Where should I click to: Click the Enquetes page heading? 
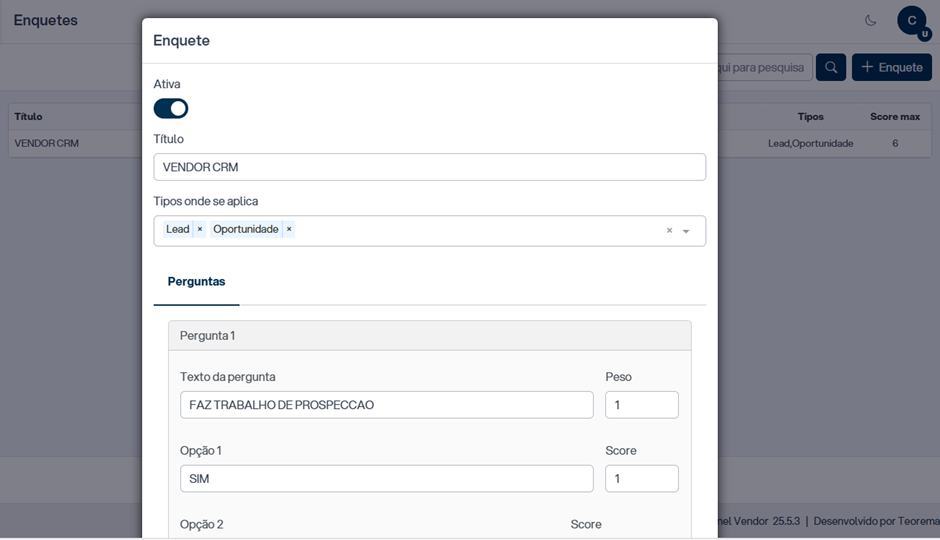(46, 20)
